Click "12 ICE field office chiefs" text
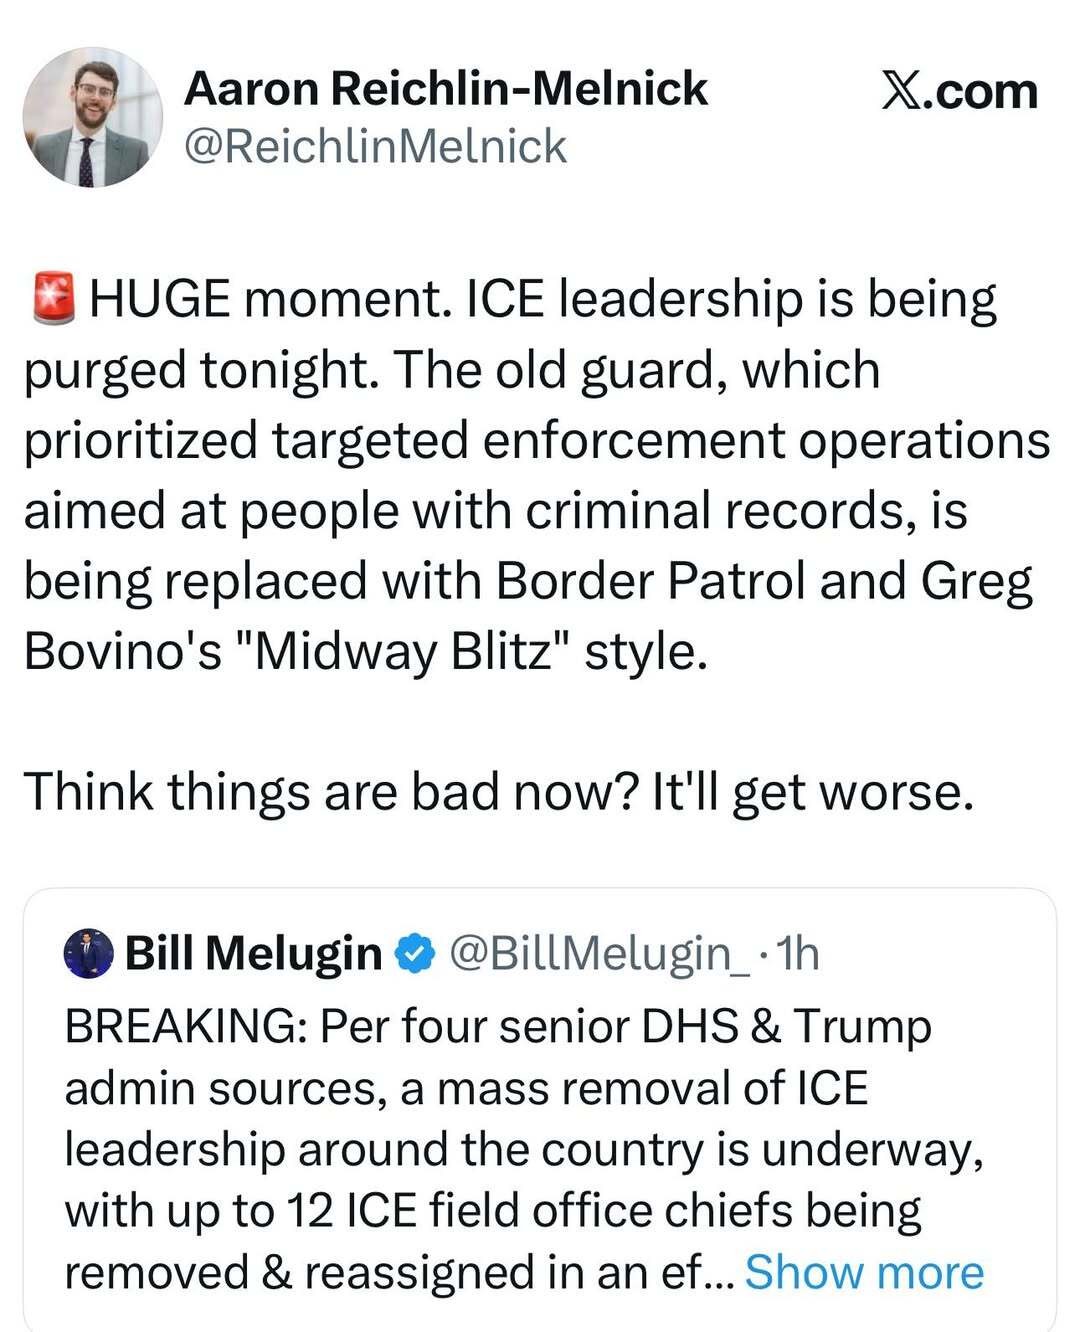Screen dimensions: 1080x1332 (x=540, y=1211)
